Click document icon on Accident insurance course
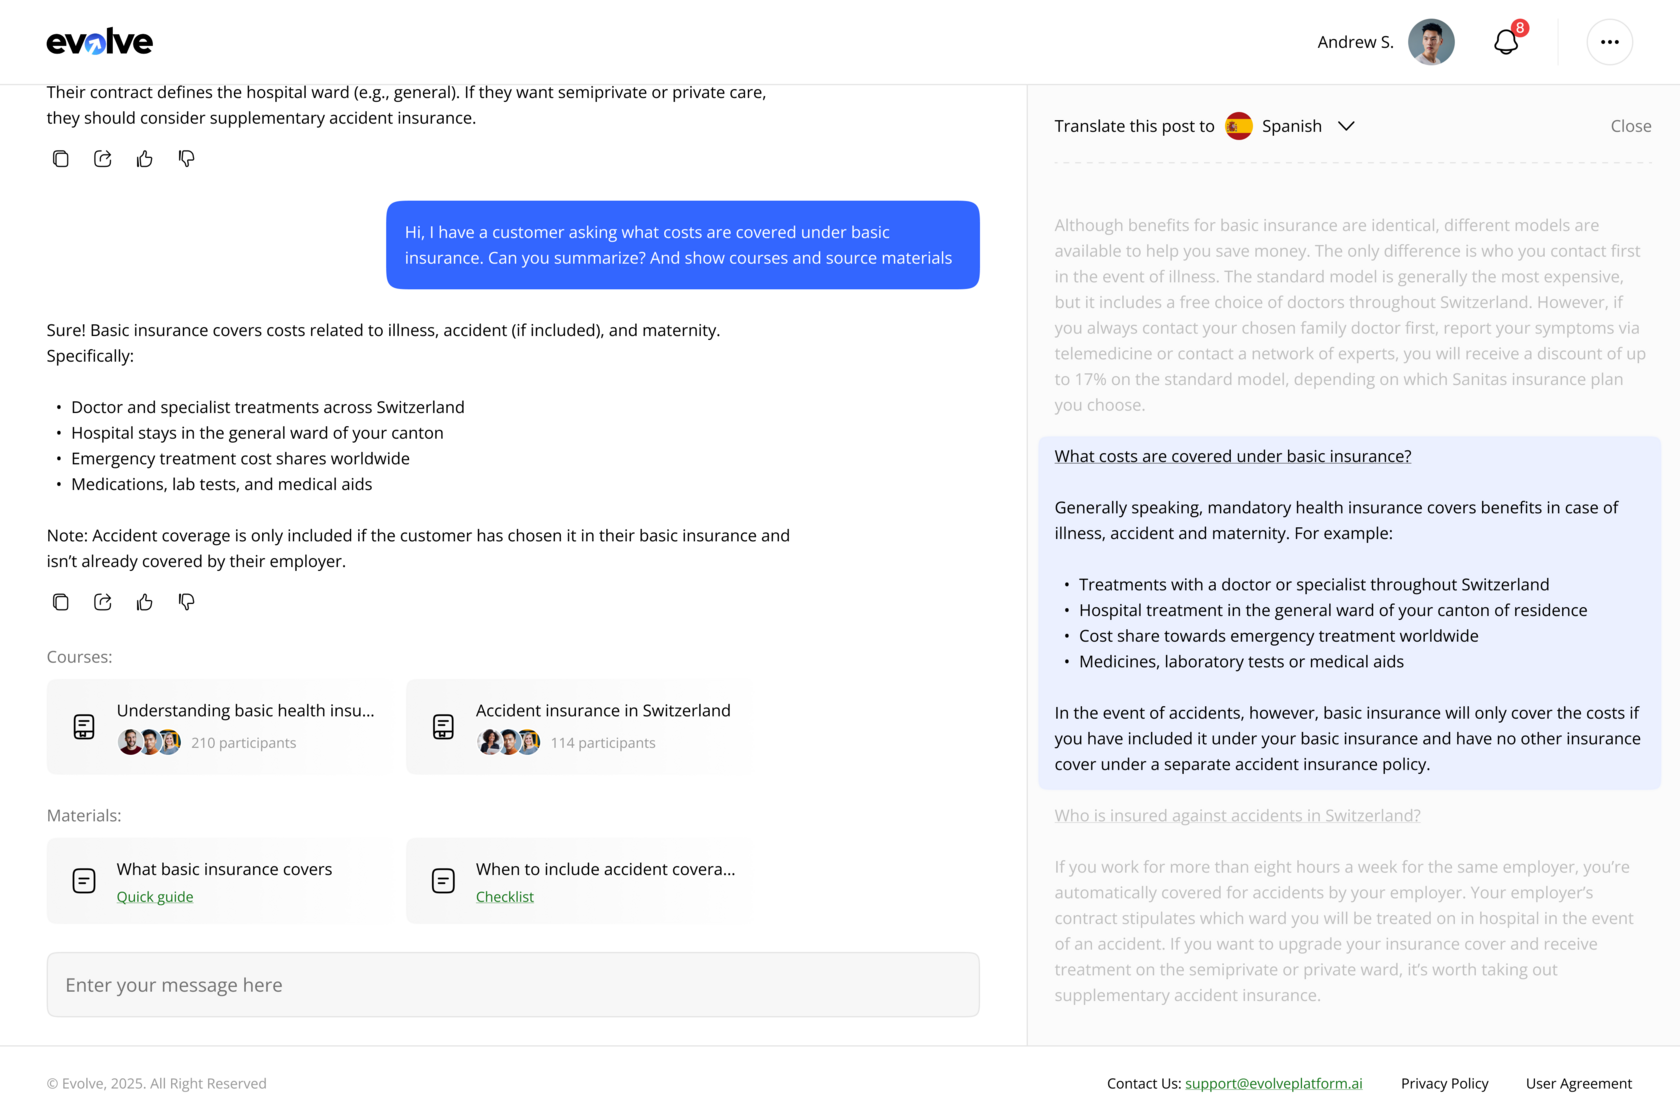1680x1120 pixels. (x=443, y=727)
